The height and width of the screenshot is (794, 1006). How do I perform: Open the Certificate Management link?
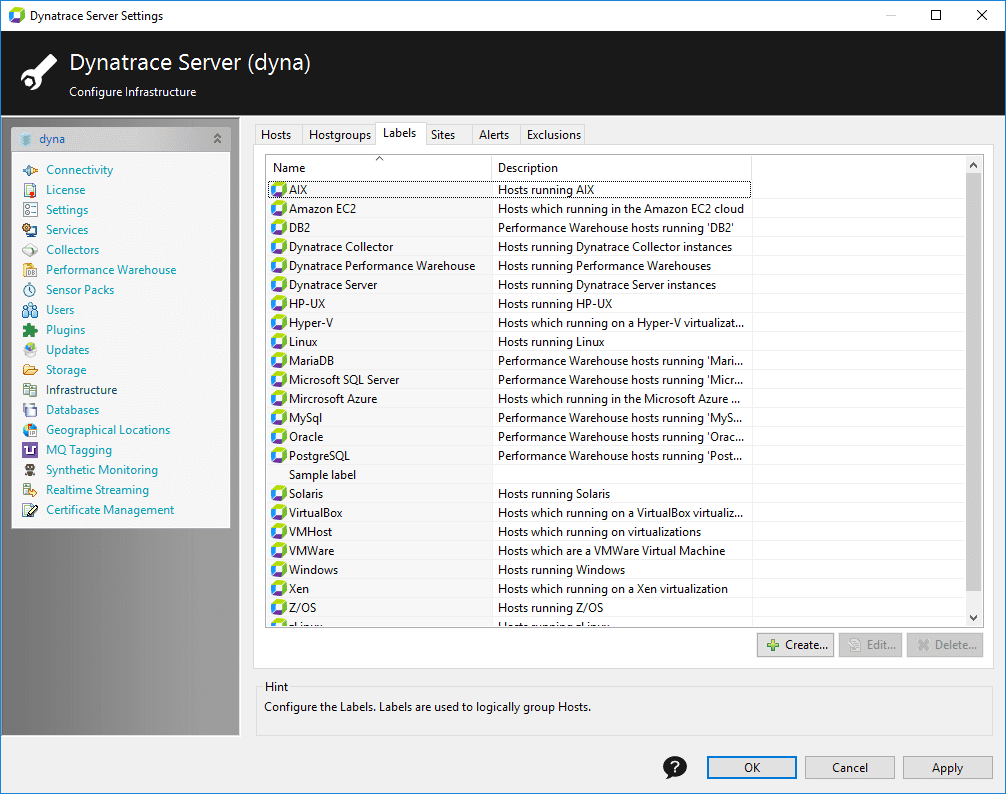click(x=110, y=510)
